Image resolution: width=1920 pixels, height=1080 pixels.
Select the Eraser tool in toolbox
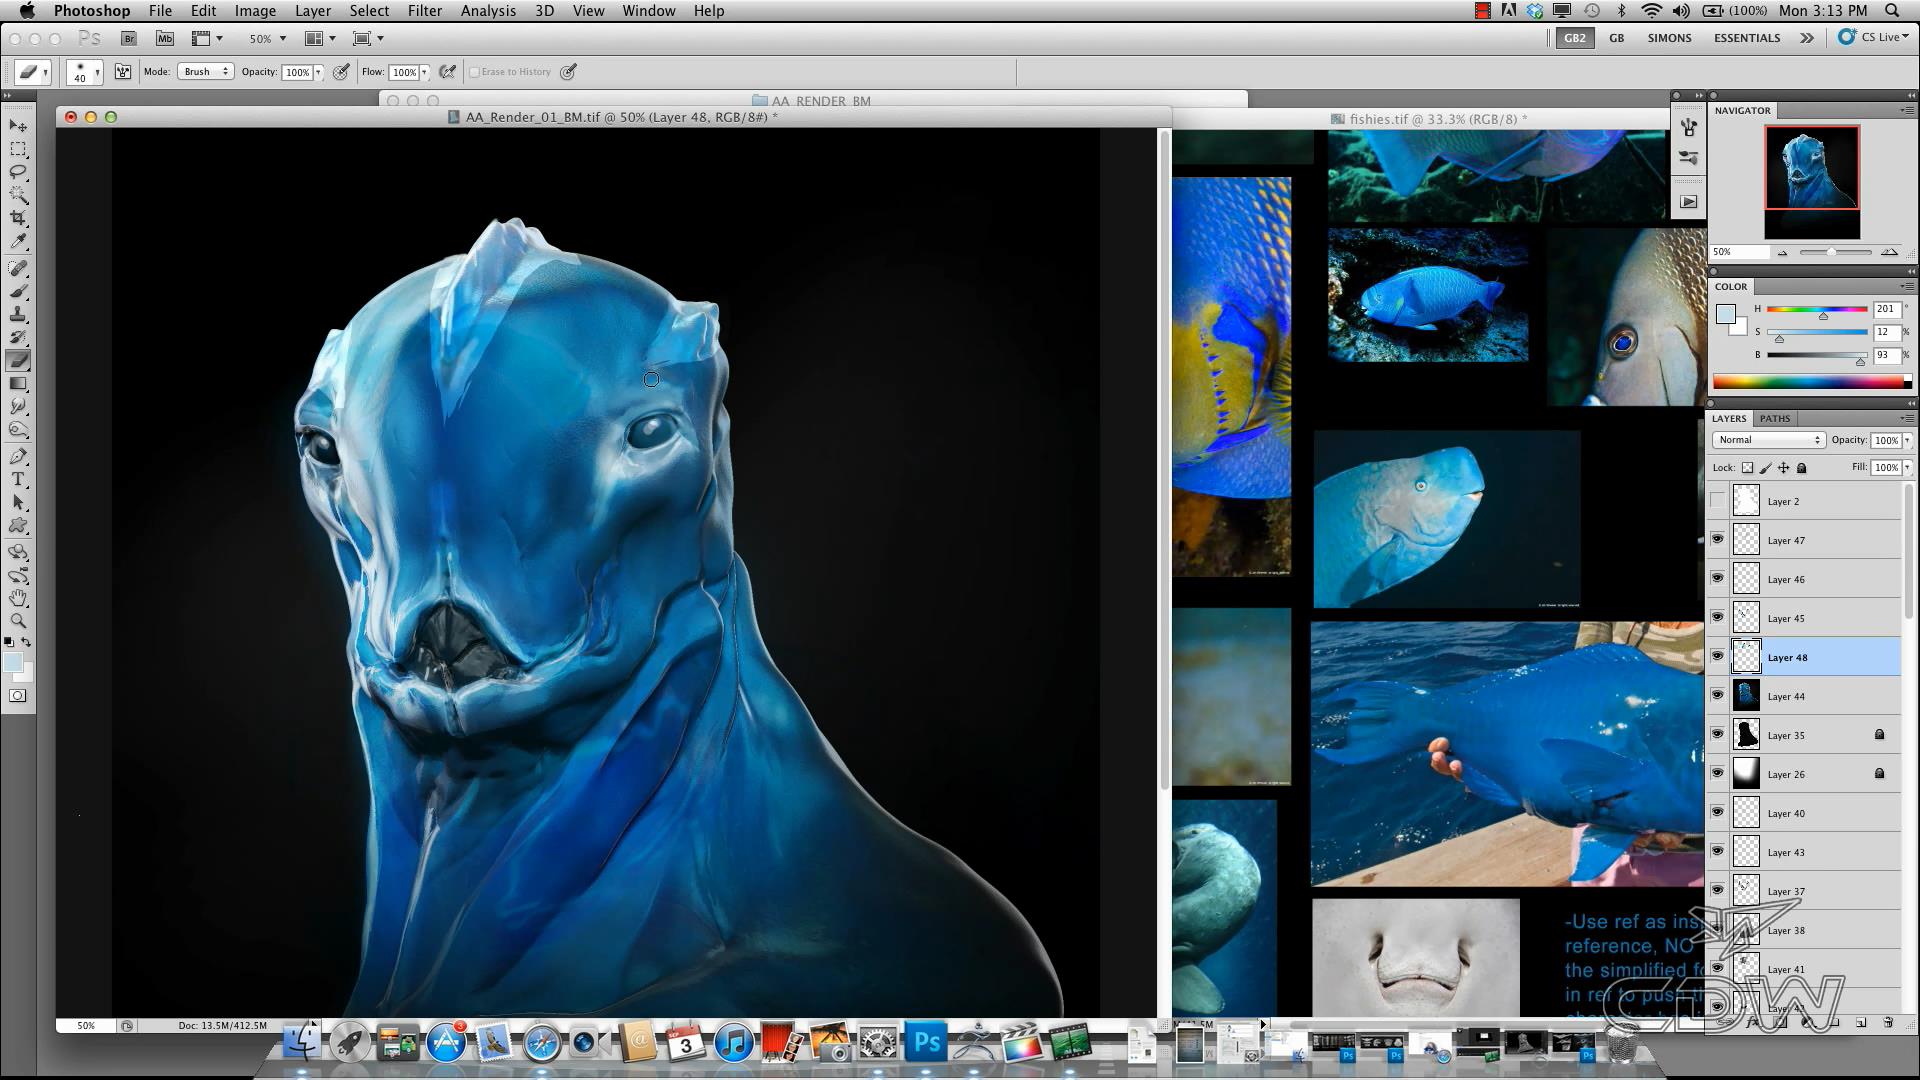tap(18, 360)
